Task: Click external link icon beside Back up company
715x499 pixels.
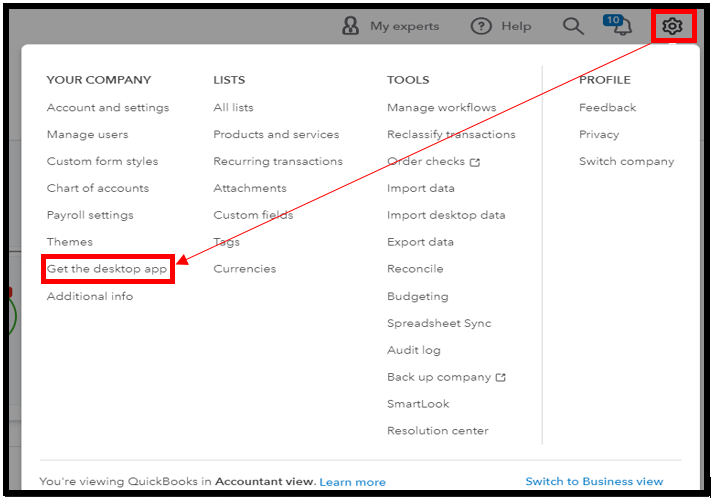Action: point(500,378)
